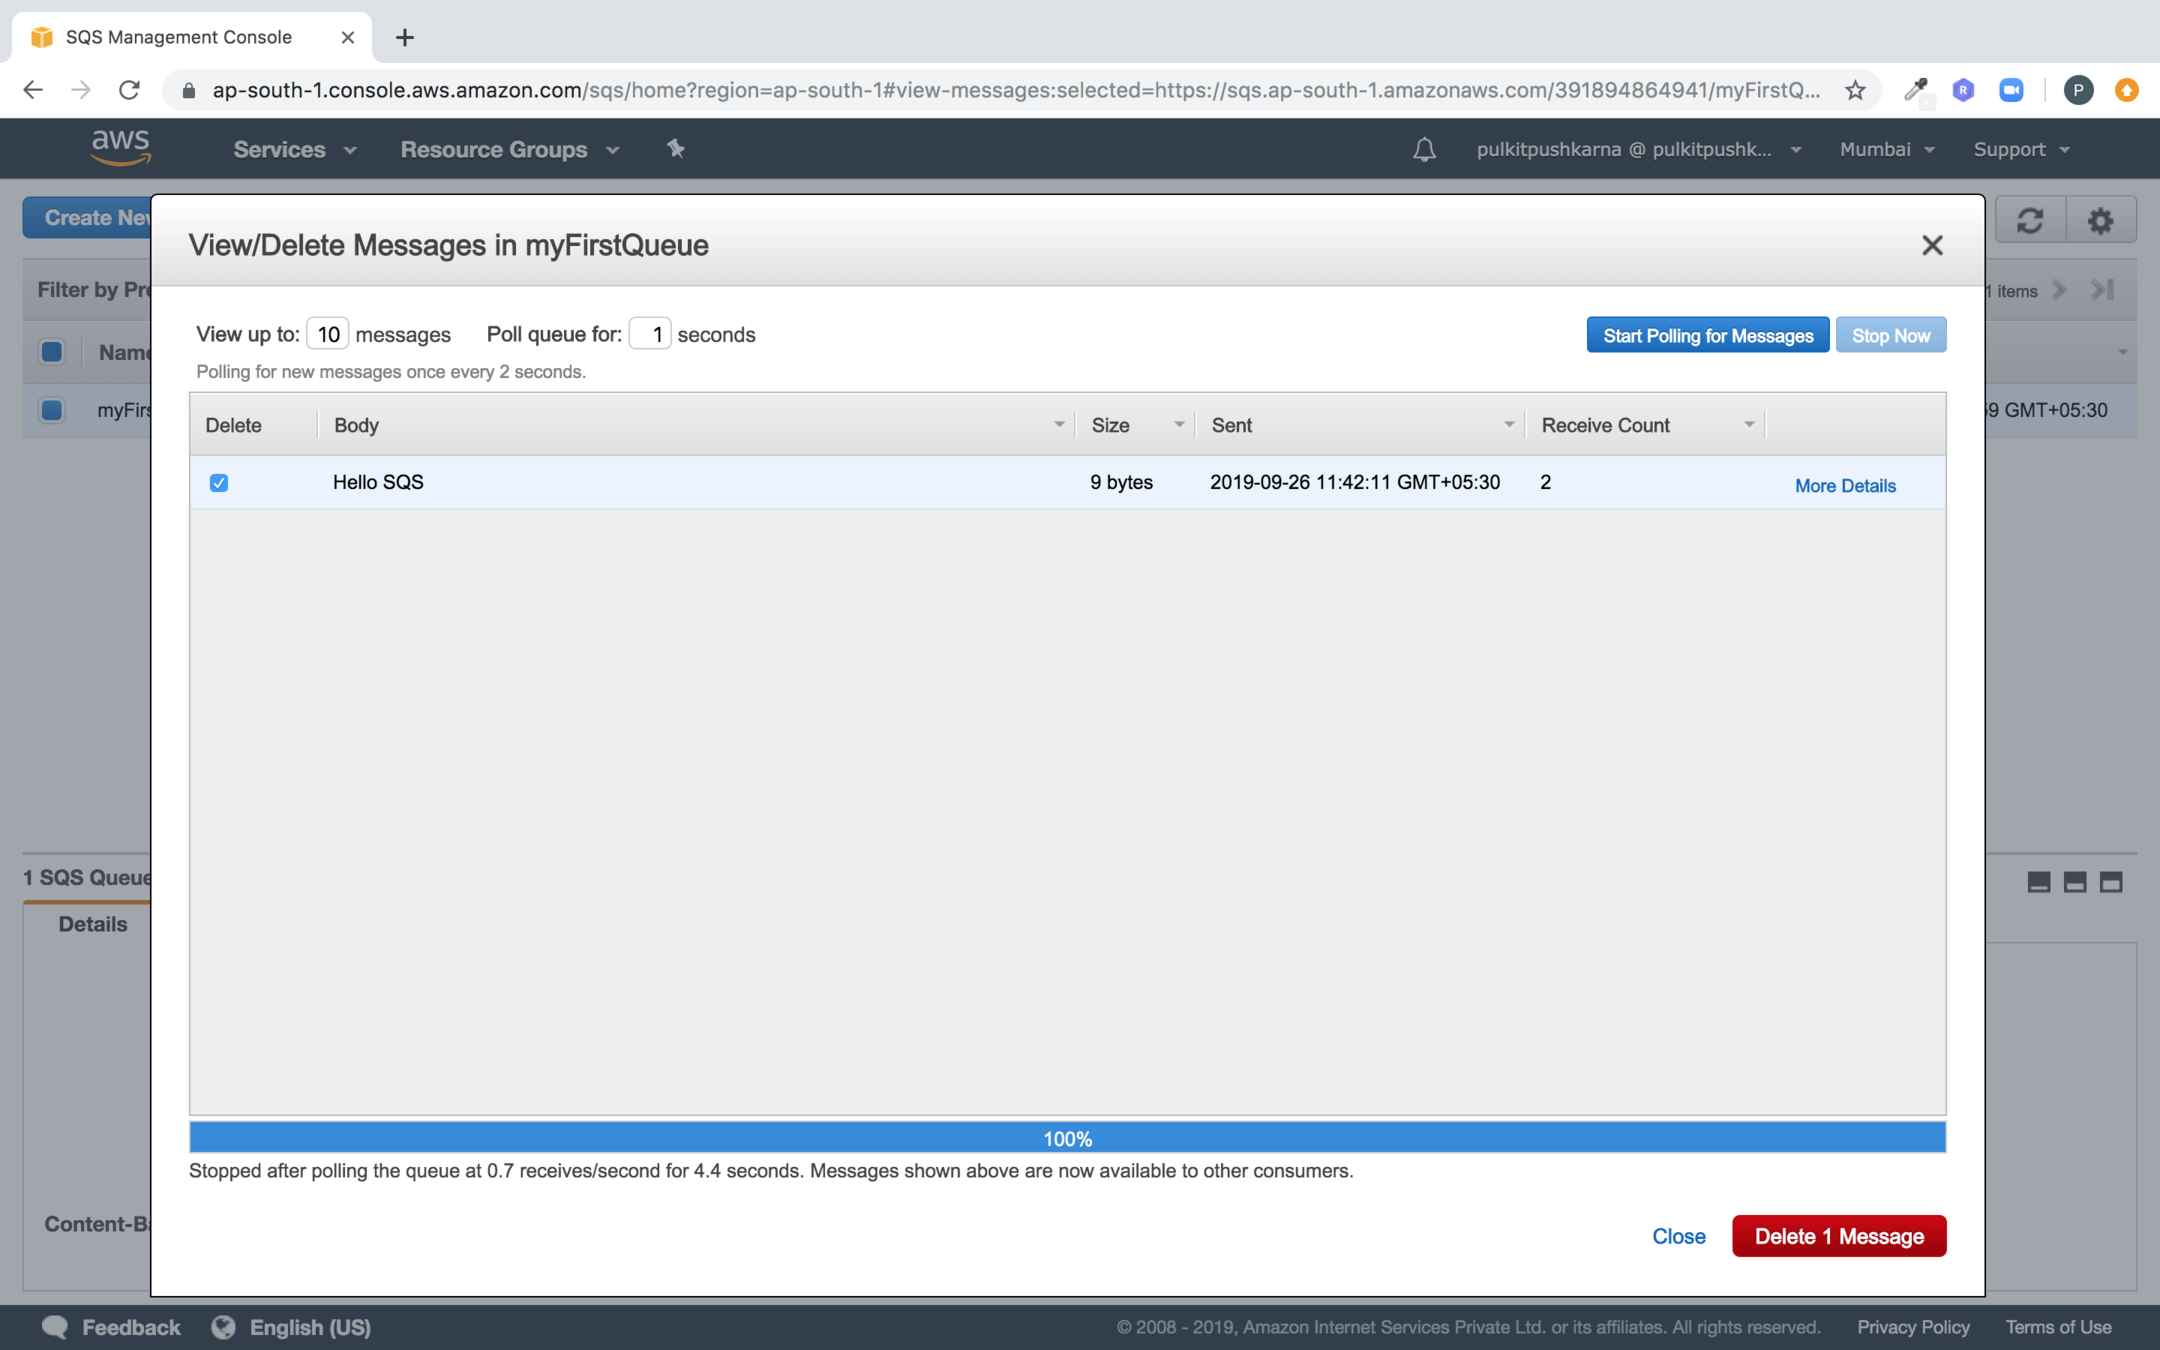Bookmark page with the star icon
The height and width of the screenshot is (1350, 2160).
pyautogui.click(x=1855, y=90)
